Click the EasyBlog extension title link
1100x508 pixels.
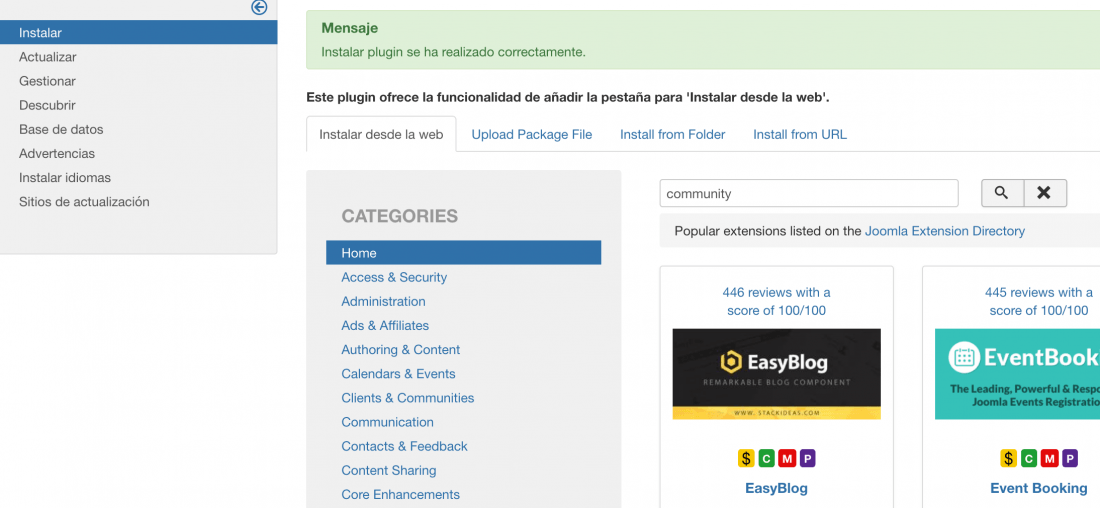(777, 488)
